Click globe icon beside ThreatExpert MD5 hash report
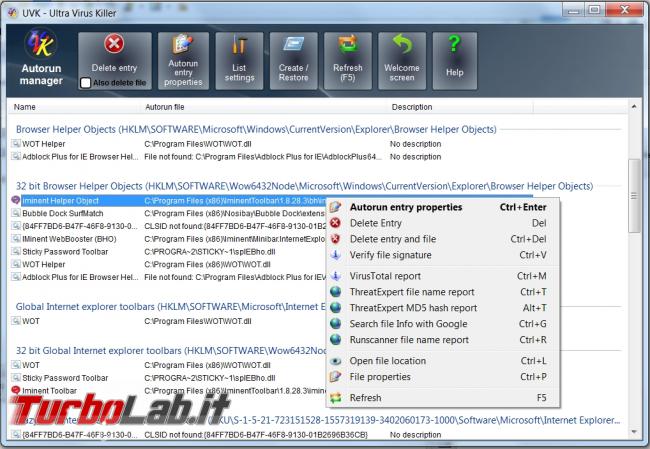This screenshot has height=449, width=650. point(335,308)
